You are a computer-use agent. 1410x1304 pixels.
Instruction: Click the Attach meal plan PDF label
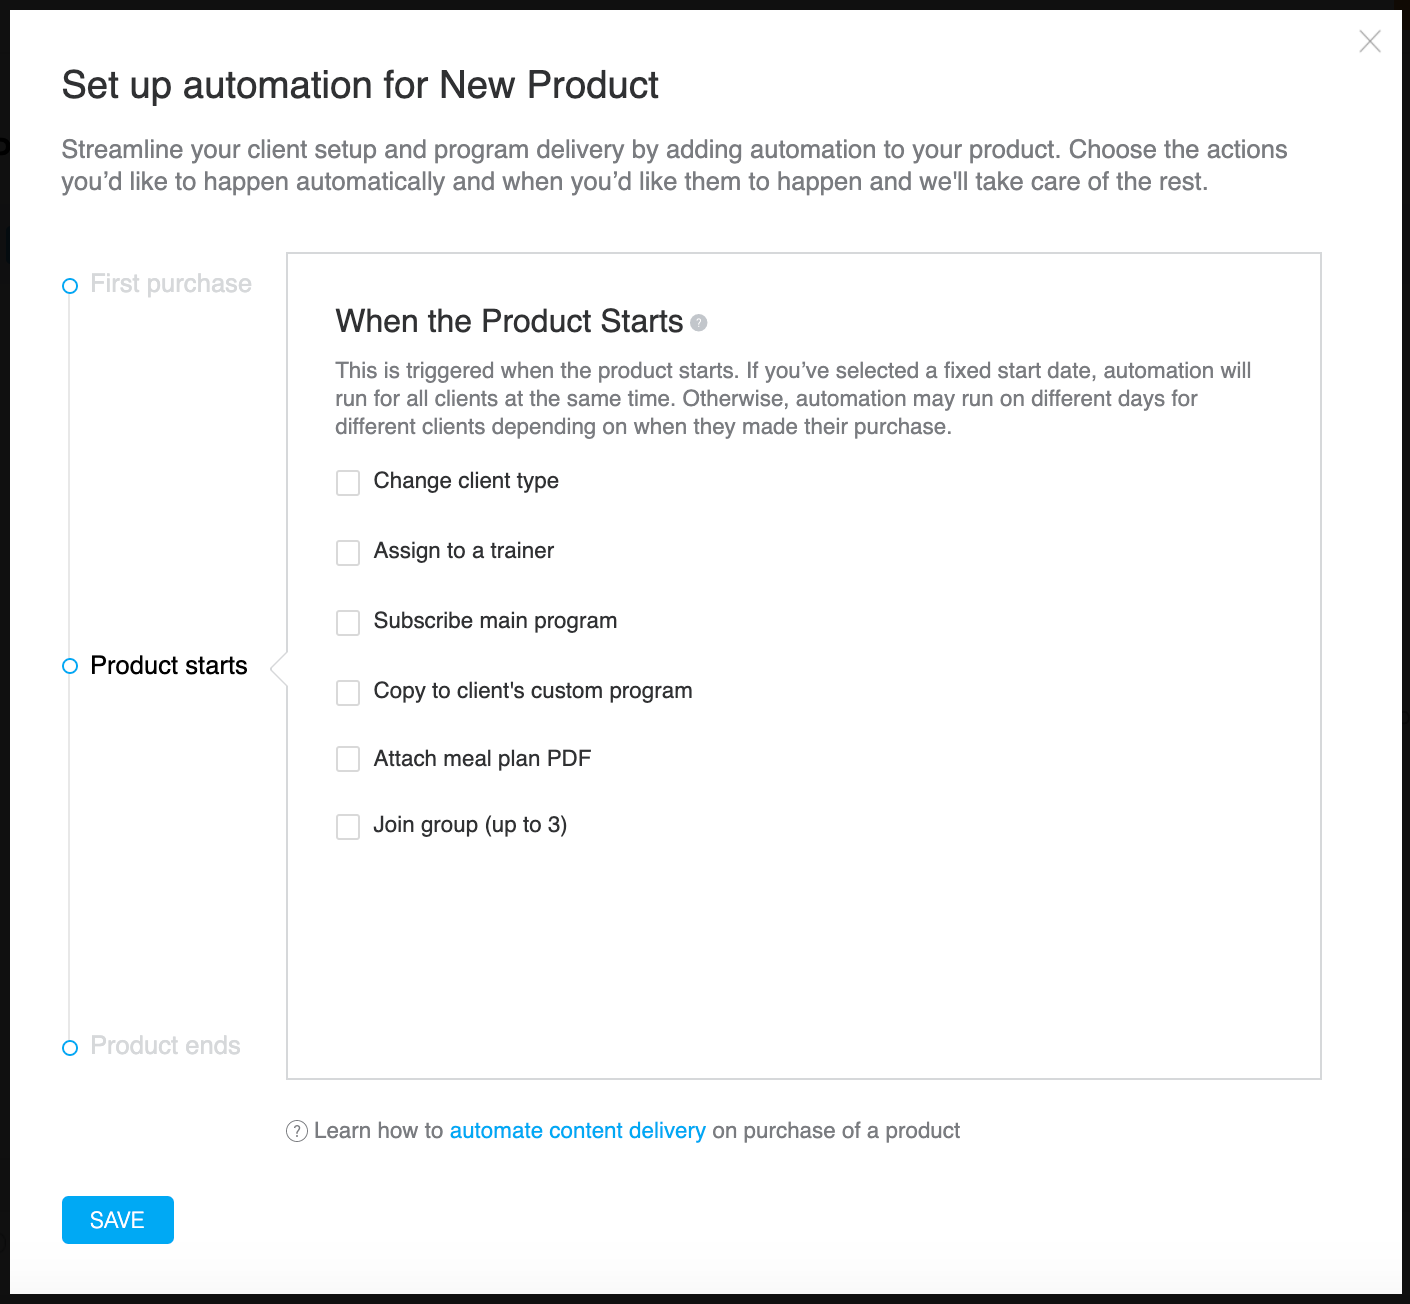coord(482,759)
